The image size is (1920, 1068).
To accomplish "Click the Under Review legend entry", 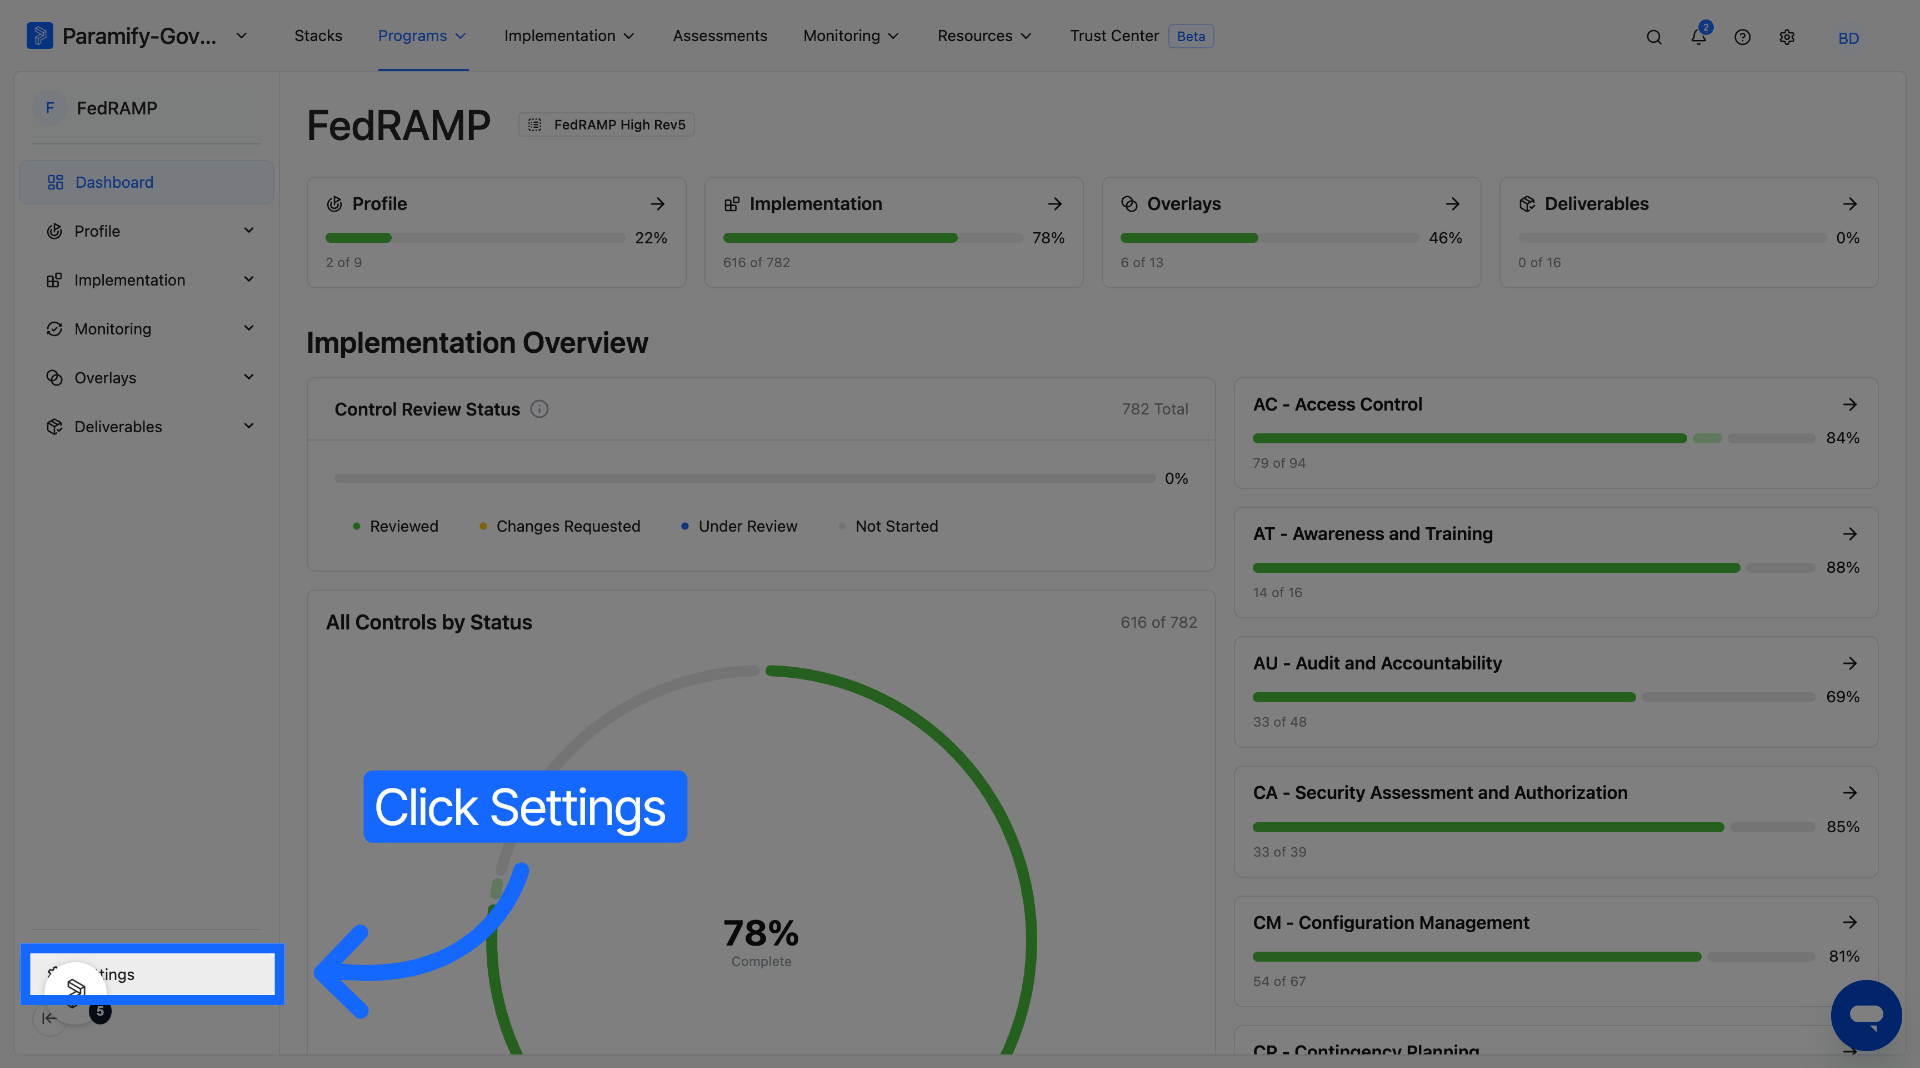I will tap(739, 527).
